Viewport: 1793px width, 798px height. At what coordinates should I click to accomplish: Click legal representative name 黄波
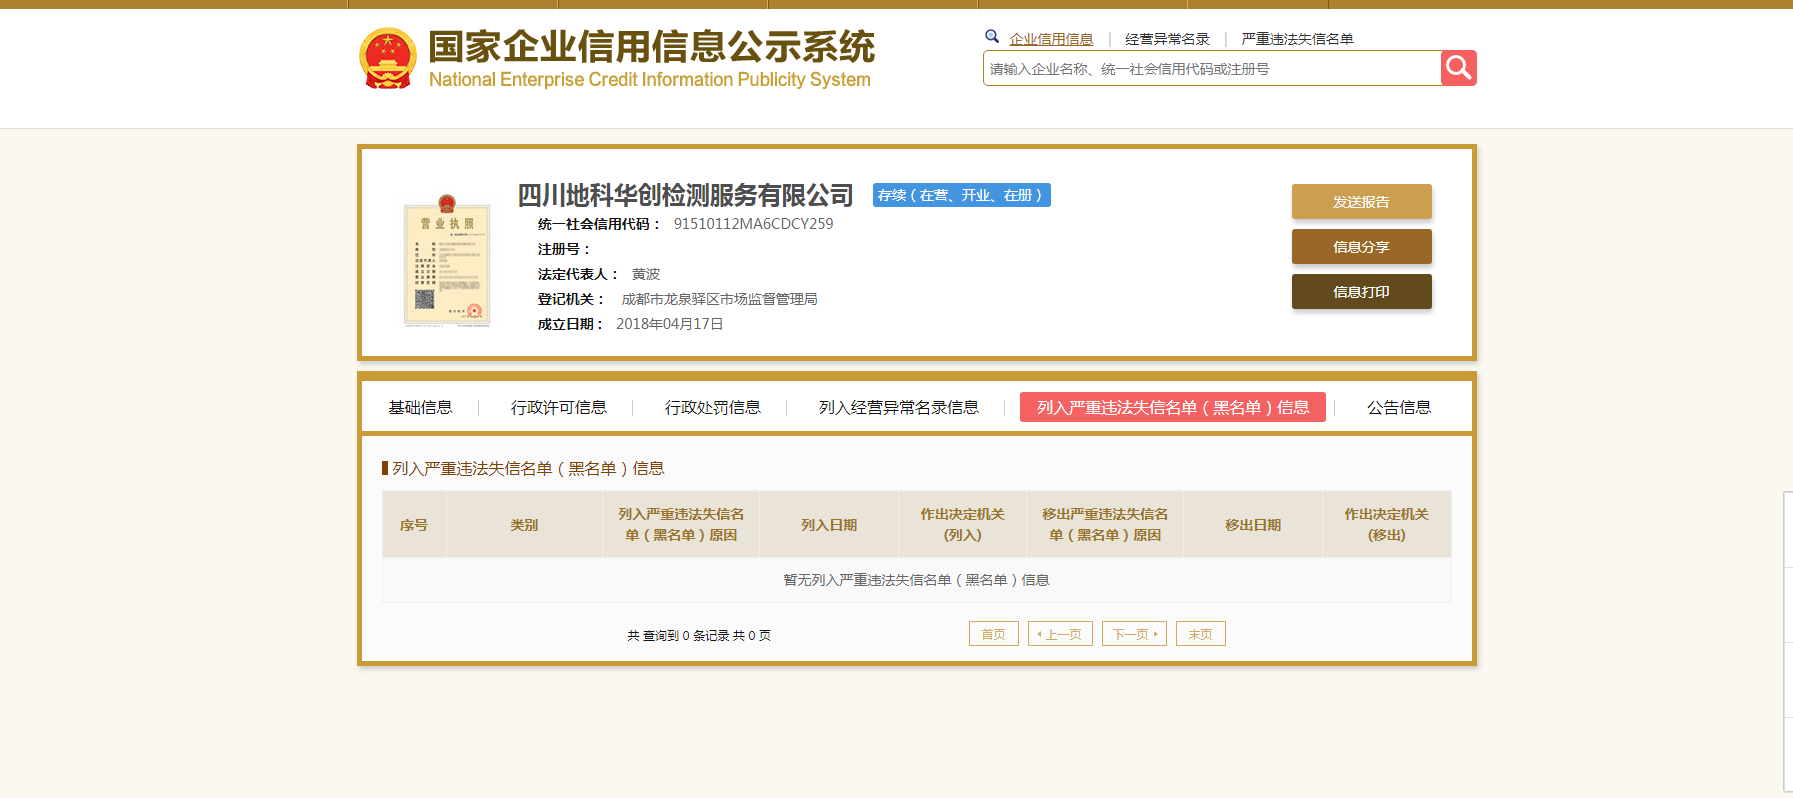pyautogui.click(x=646, y=274)
